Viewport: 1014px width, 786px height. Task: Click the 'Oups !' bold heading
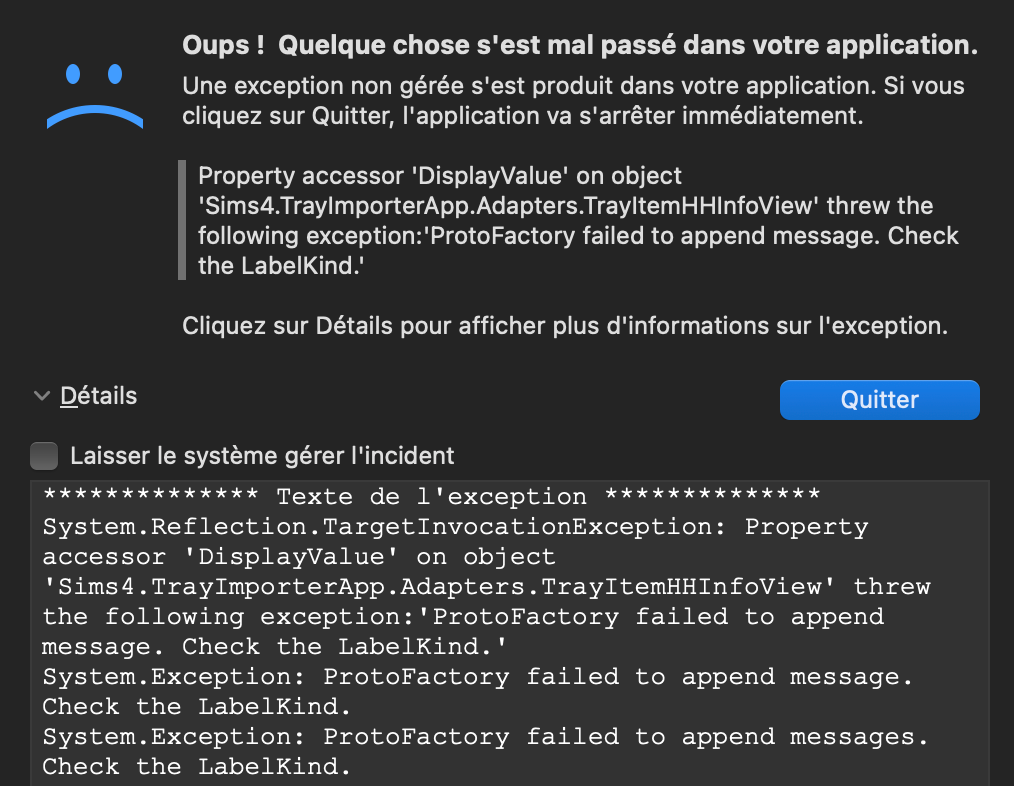click(579, 46)
